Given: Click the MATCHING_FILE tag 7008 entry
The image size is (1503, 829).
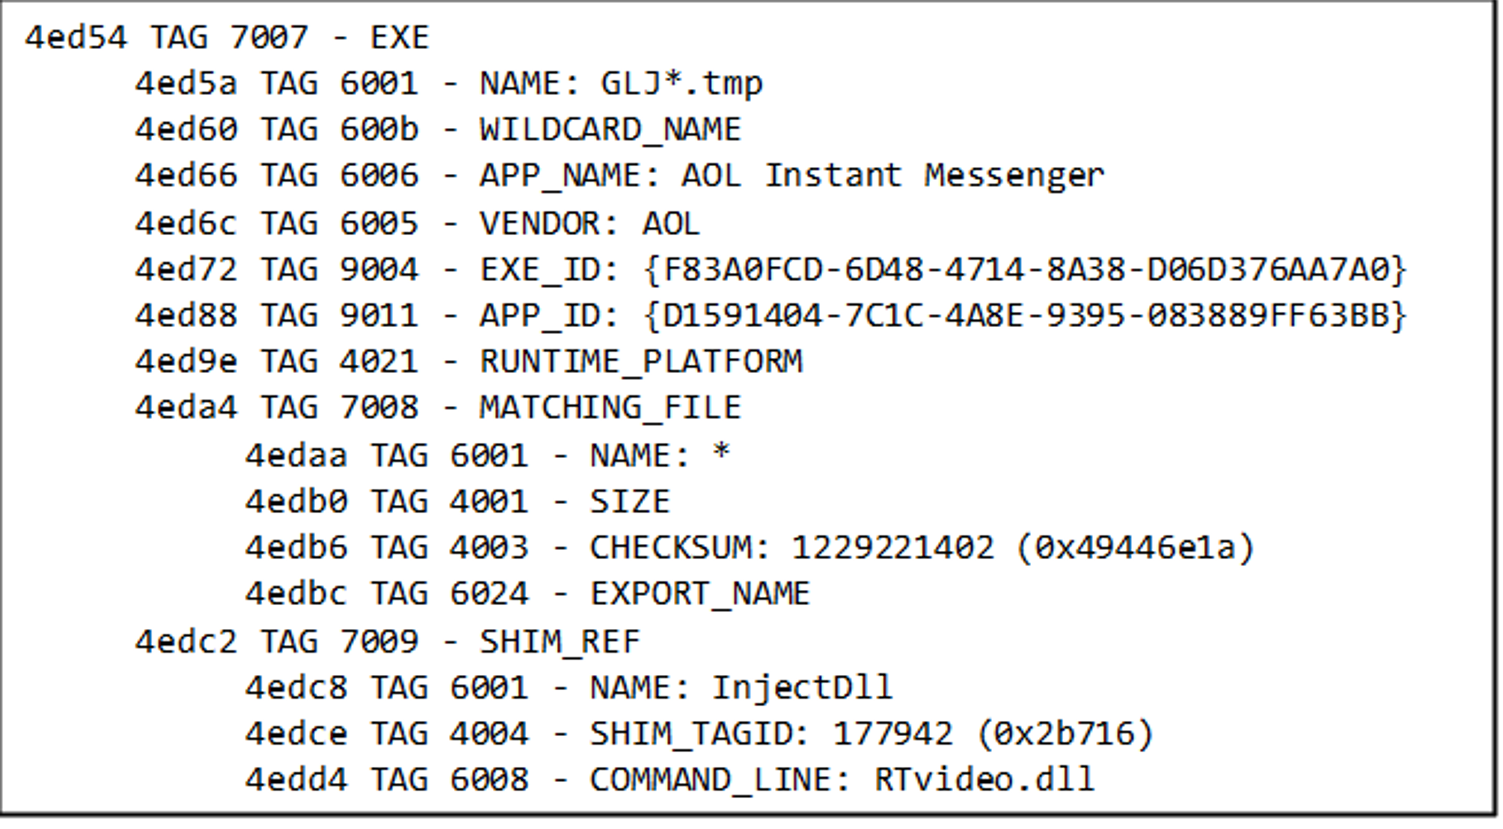Looking at the screenshot, I should [438, 408].
